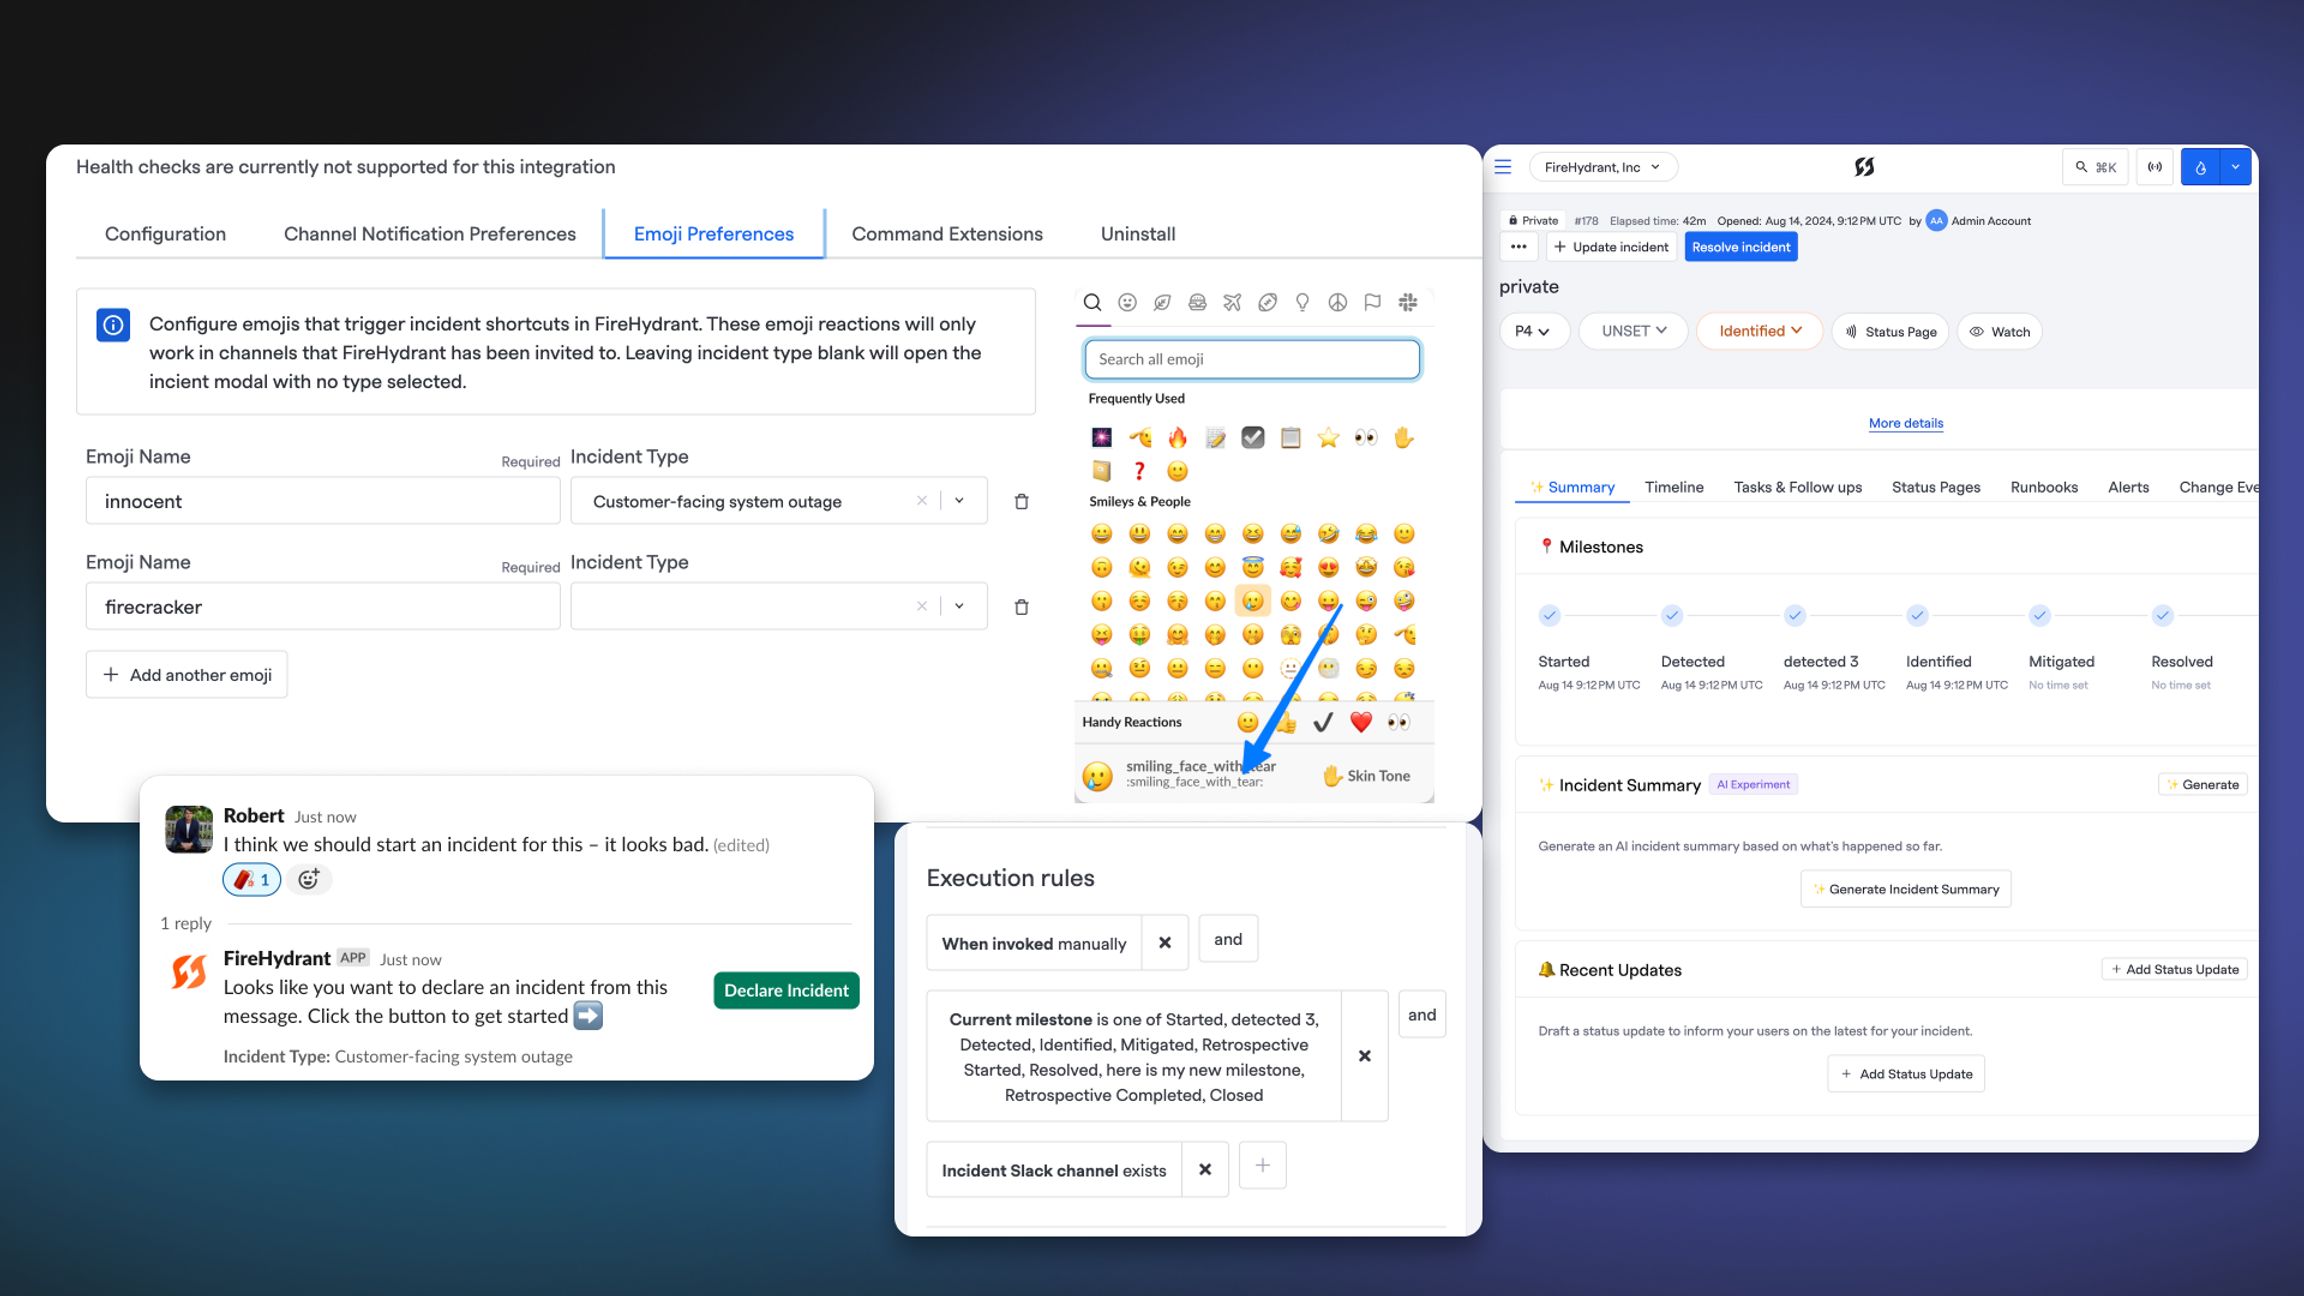
Task: Open the Identified milestone dropdown
Action: pyautogui.click(x=1759, y=331)
